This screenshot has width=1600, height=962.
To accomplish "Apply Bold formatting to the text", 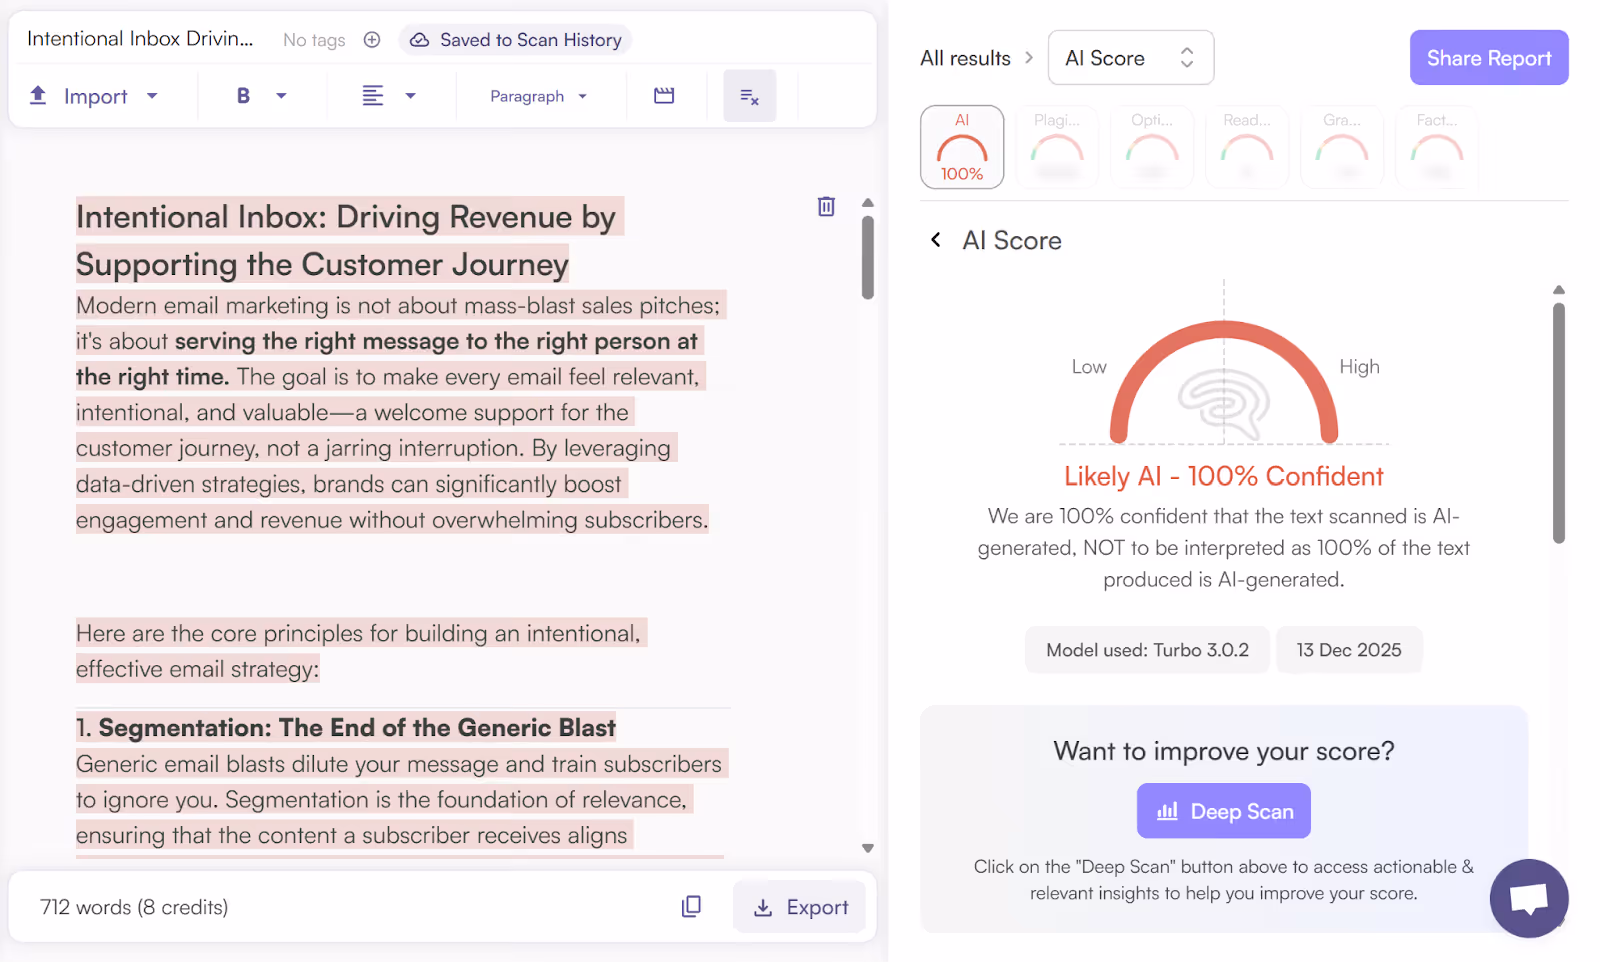I will [x=242, y=95].
